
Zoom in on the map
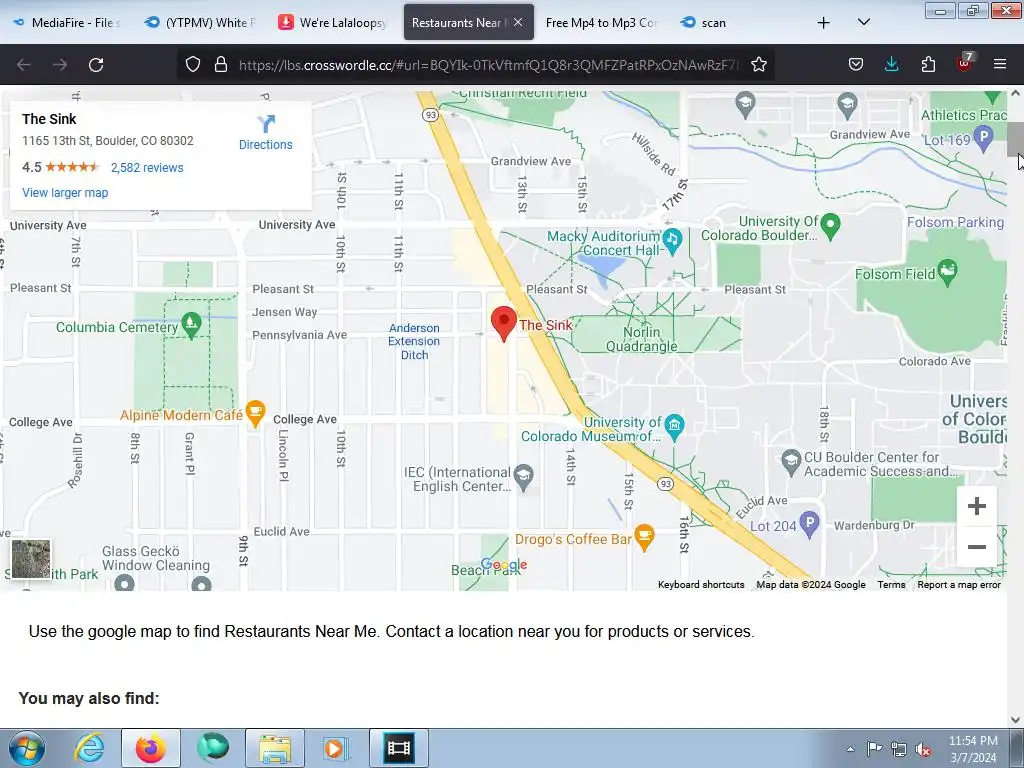click(x=976, y=505)
